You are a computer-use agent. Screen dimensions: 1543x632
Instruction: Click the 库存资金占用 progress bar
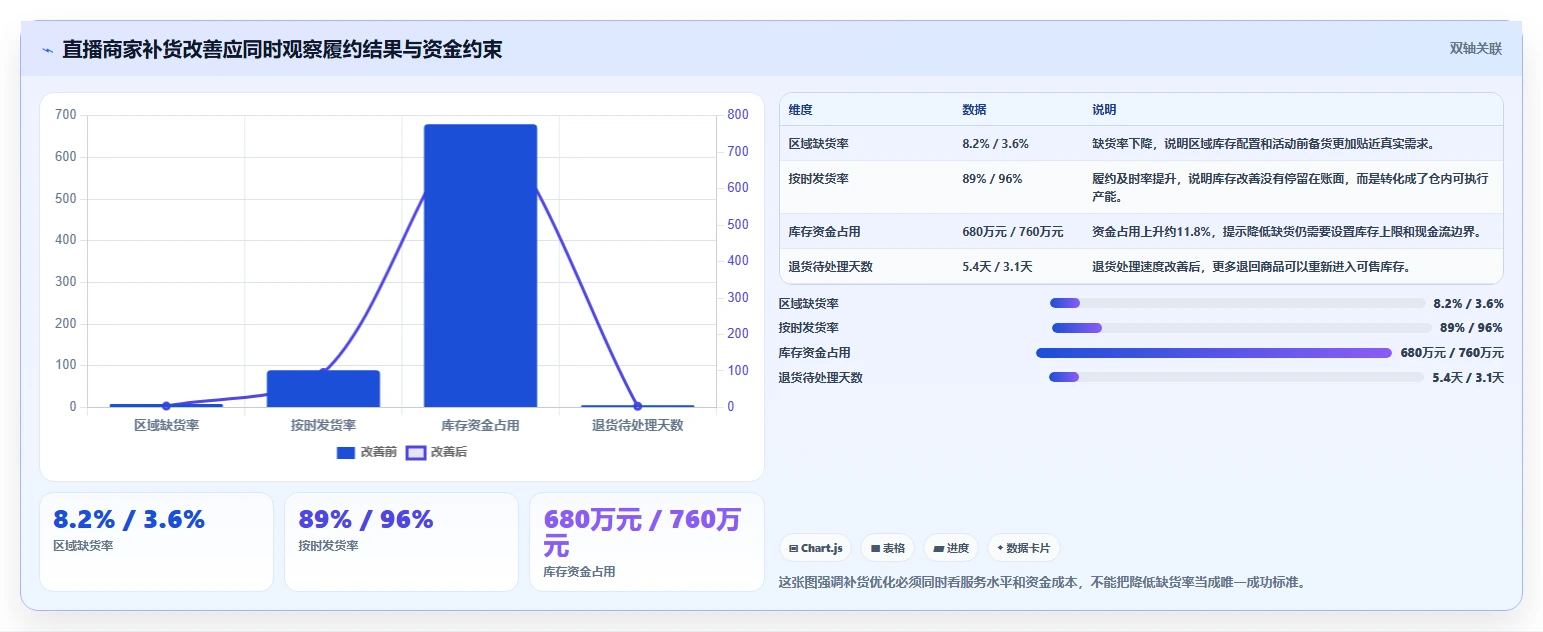tap(1214, 353)
